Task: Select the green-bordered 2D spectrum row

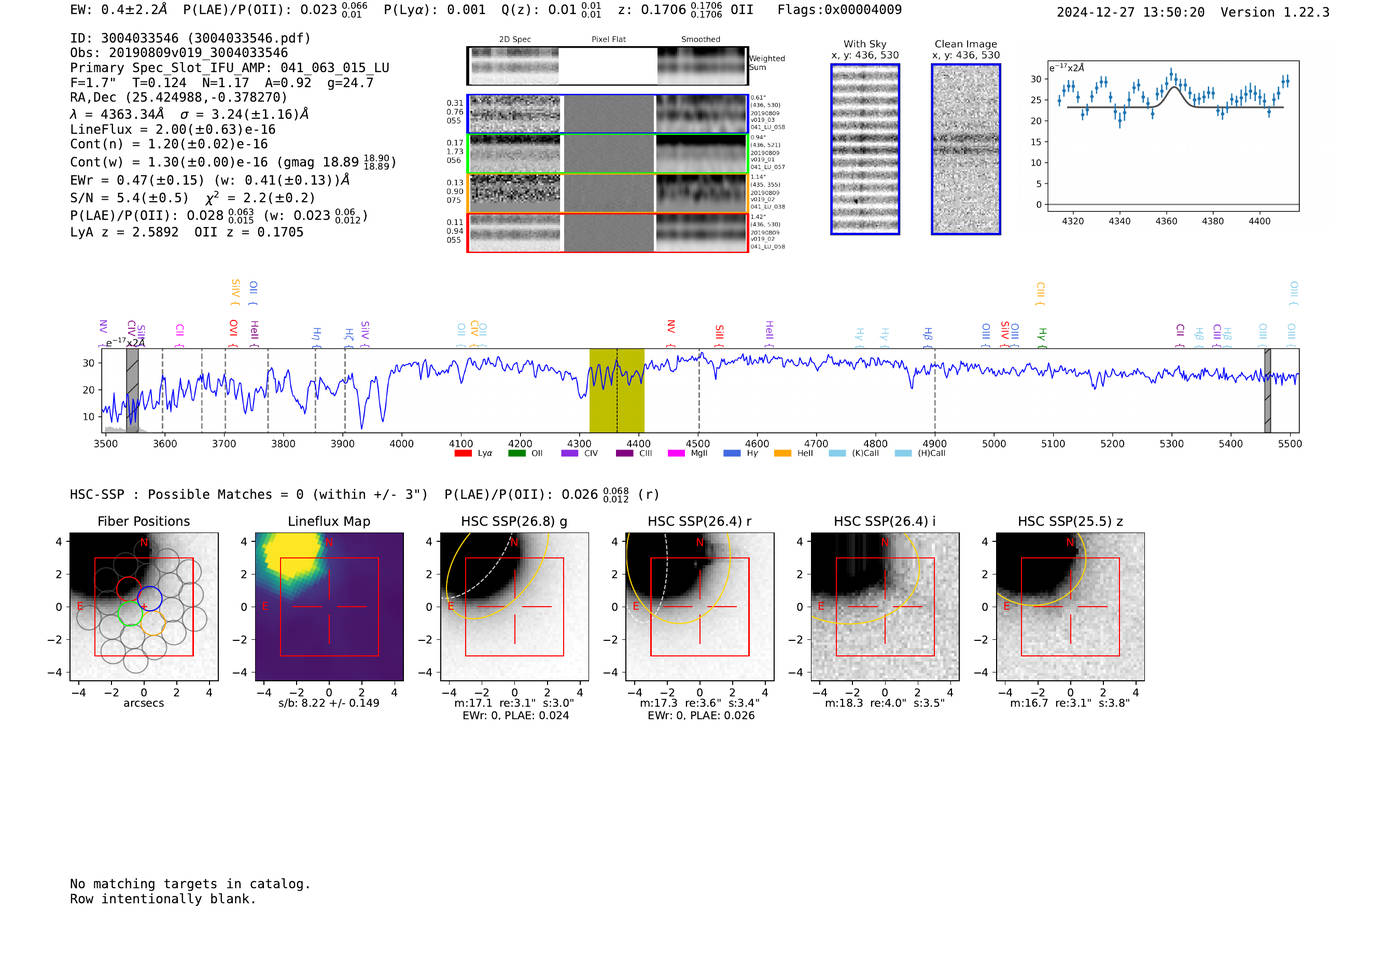Action: (x=608, y=154)
